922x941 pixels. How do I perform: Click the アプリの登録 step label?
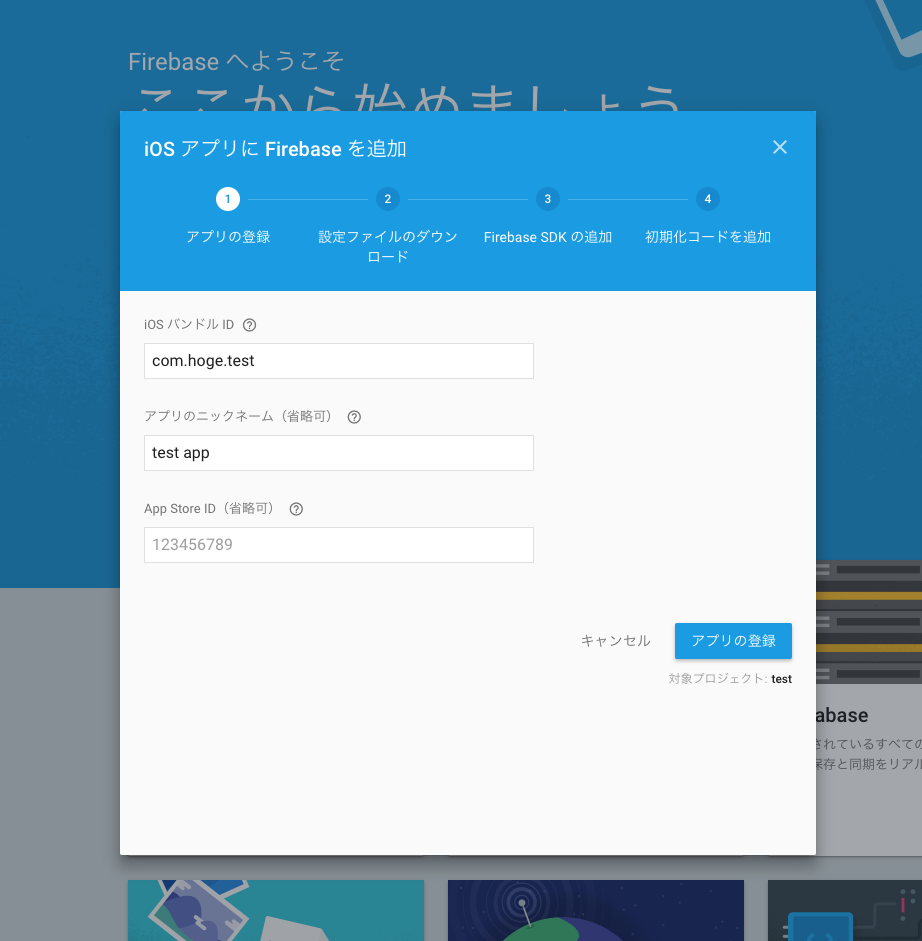click(x=228, y=236)
